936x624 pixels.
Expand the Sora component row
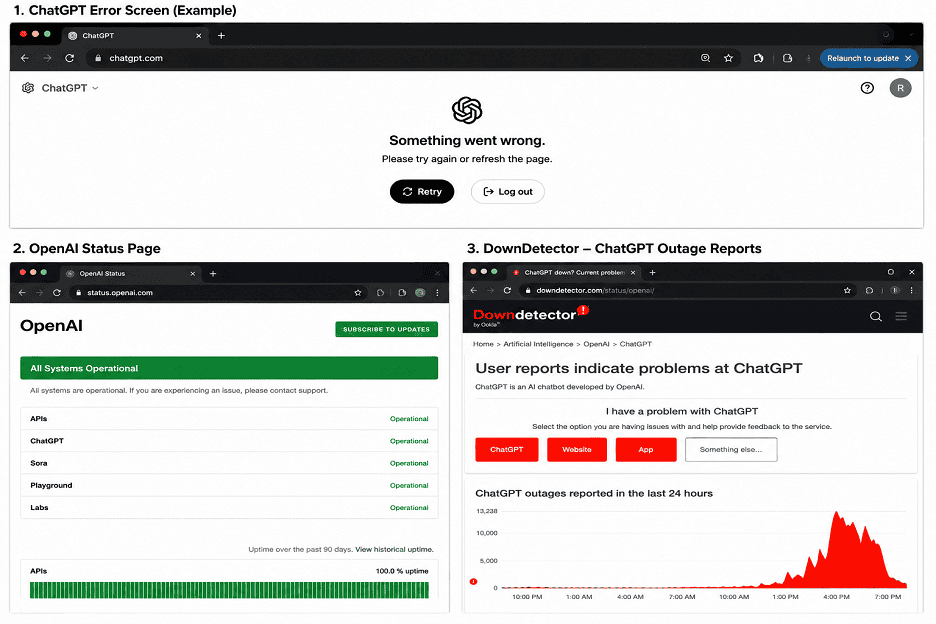tap(229, 463)
